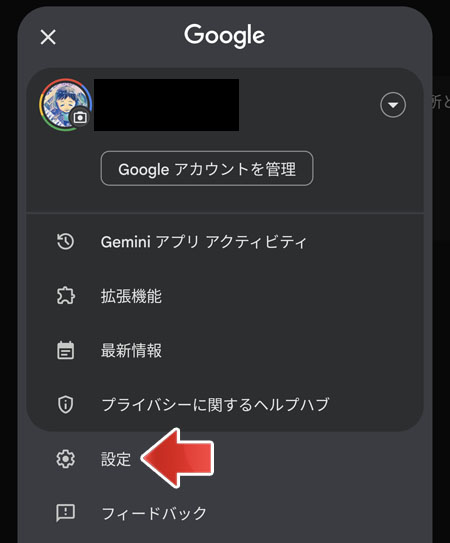Open Google アカウントを管理 button
This screenshot has height=543, width=450.
207,169
